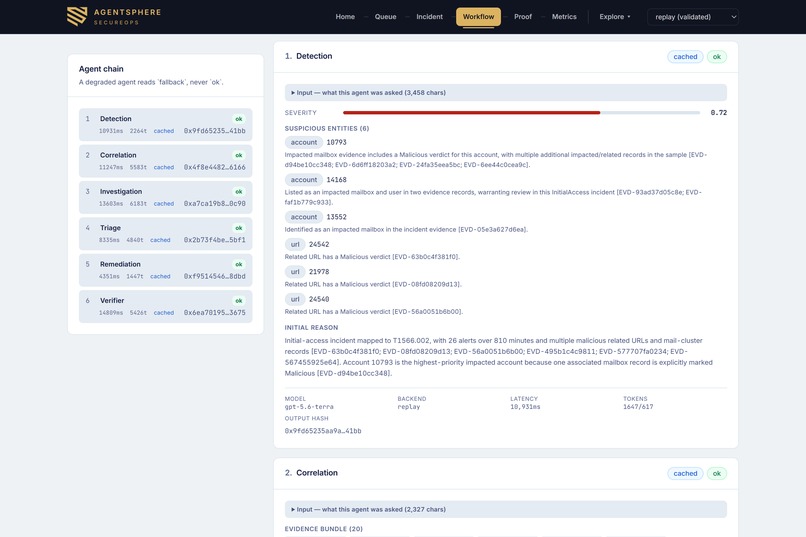
Task: Click the AgentSphere SecureOps logo
Action: [114, 16]
